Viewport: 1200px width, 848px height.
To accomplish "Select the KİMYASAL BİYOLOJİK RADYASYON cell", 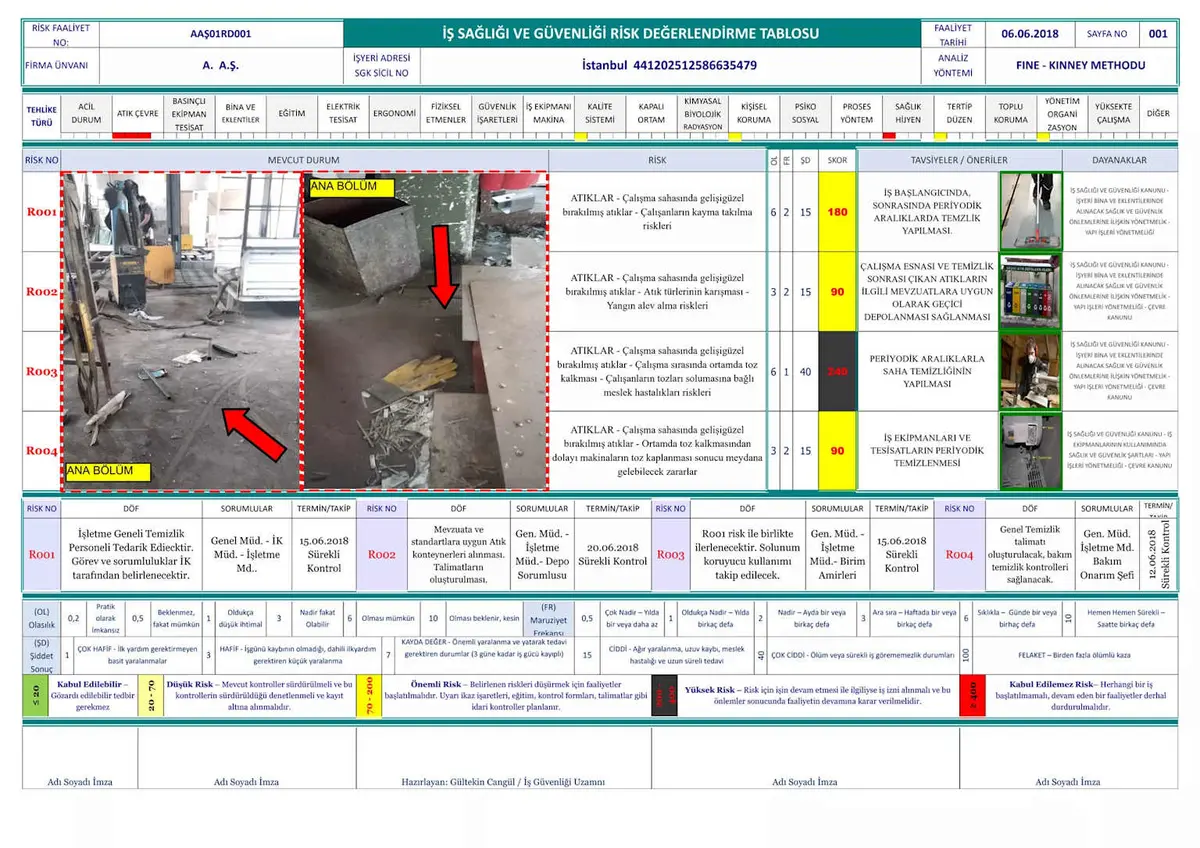I will pos(703,113).
